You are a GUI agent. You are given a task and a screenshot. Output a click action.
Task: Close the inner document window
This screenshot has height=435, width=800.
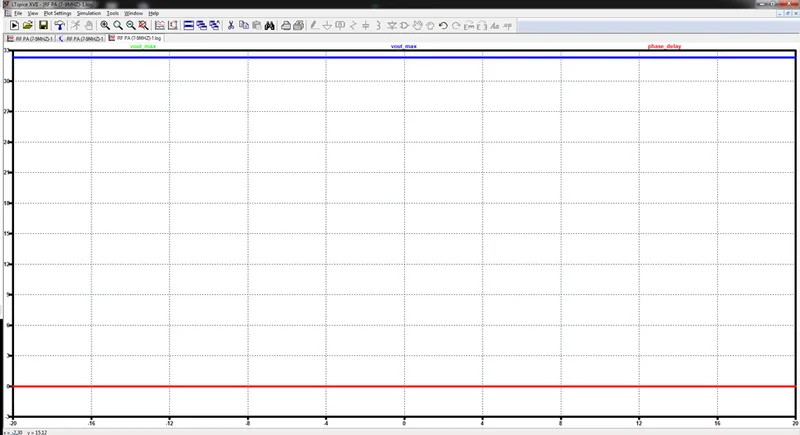click(x=795, y=13)
